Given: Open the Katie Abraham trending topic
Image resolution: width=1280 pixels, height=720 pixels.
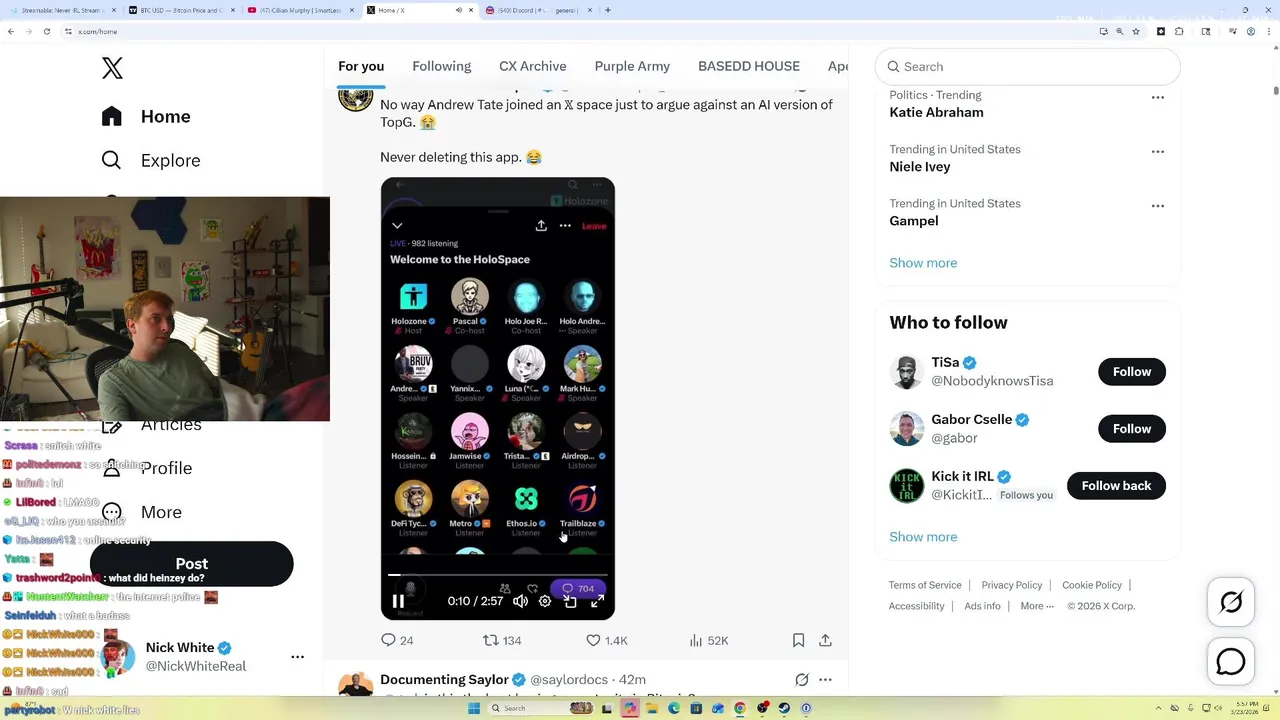Looking at the screenshot, I should [936, 112].
